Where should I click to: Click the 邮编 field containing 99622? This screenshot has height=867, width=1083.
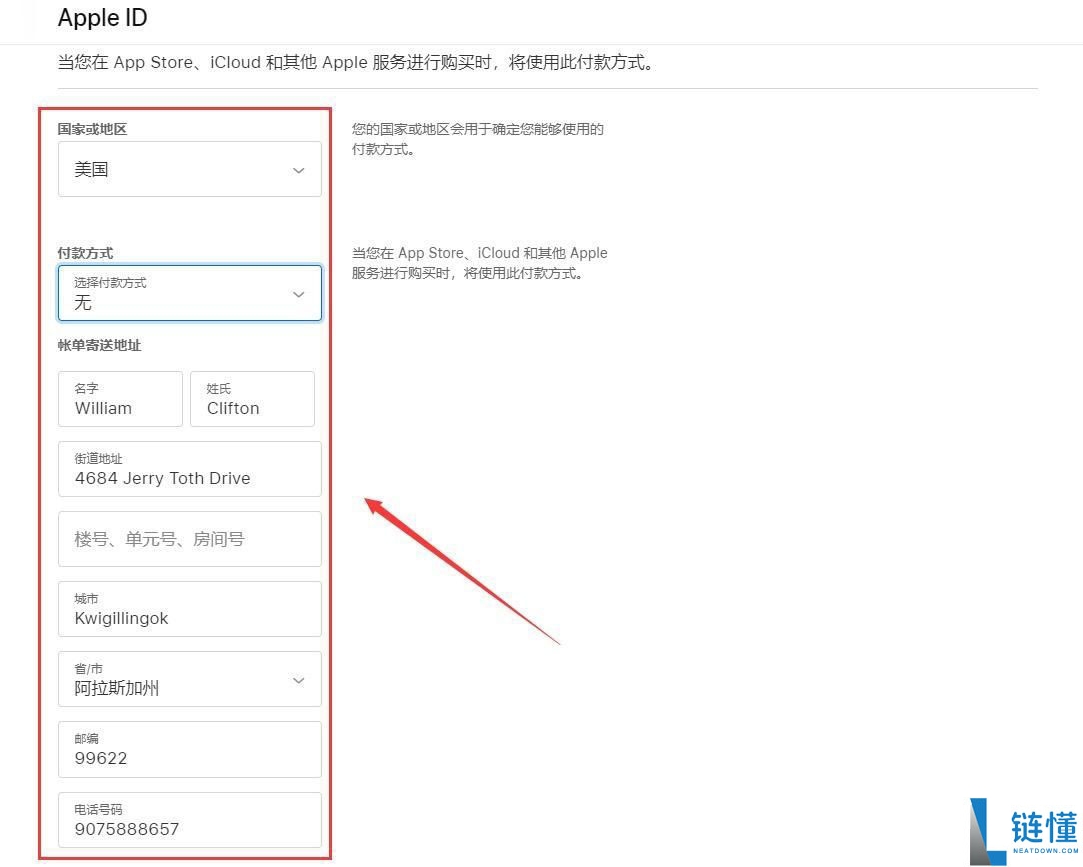pos(190,749)
